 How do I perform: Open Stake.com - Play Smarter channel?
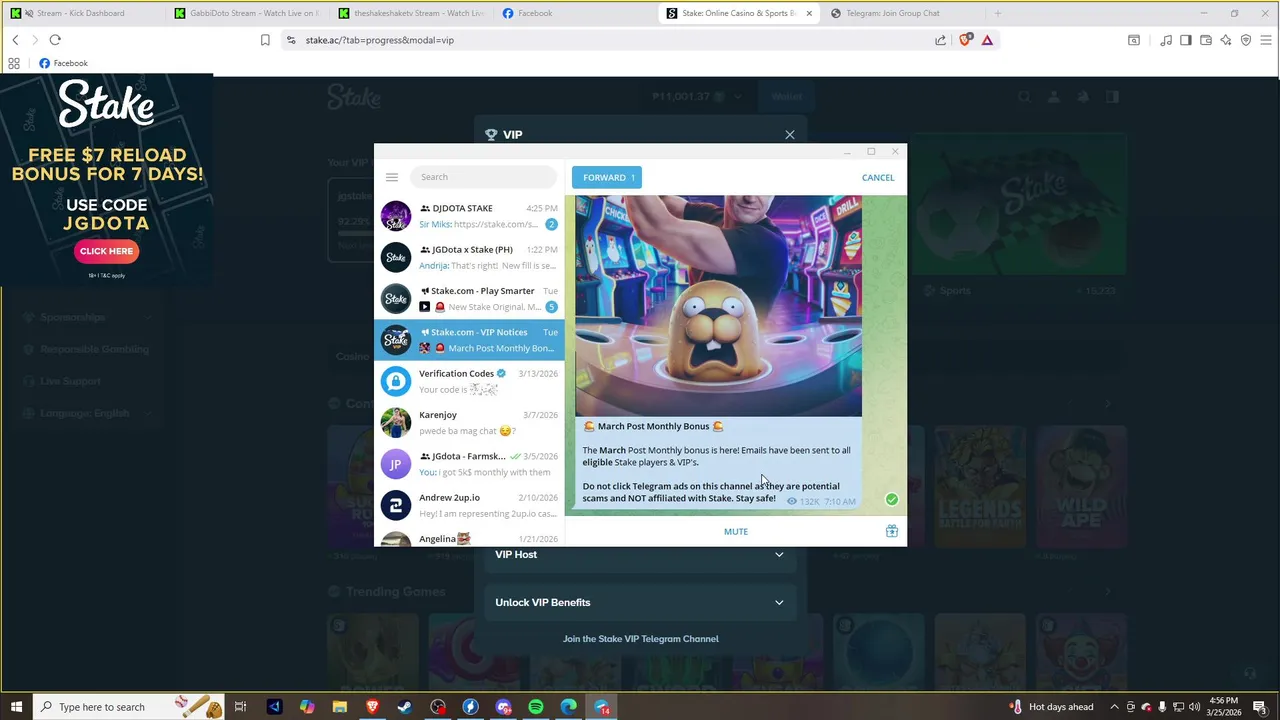(469, 298)
